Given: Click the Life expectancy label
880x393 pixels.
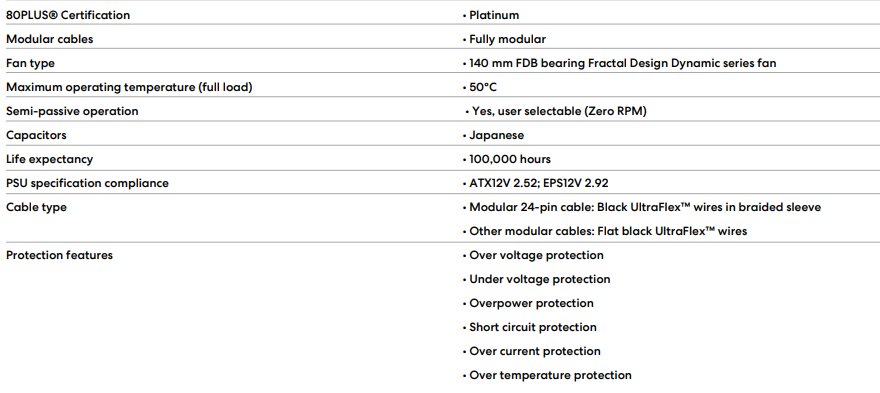Looking at the screenshot, I should [x=49, y=159].
